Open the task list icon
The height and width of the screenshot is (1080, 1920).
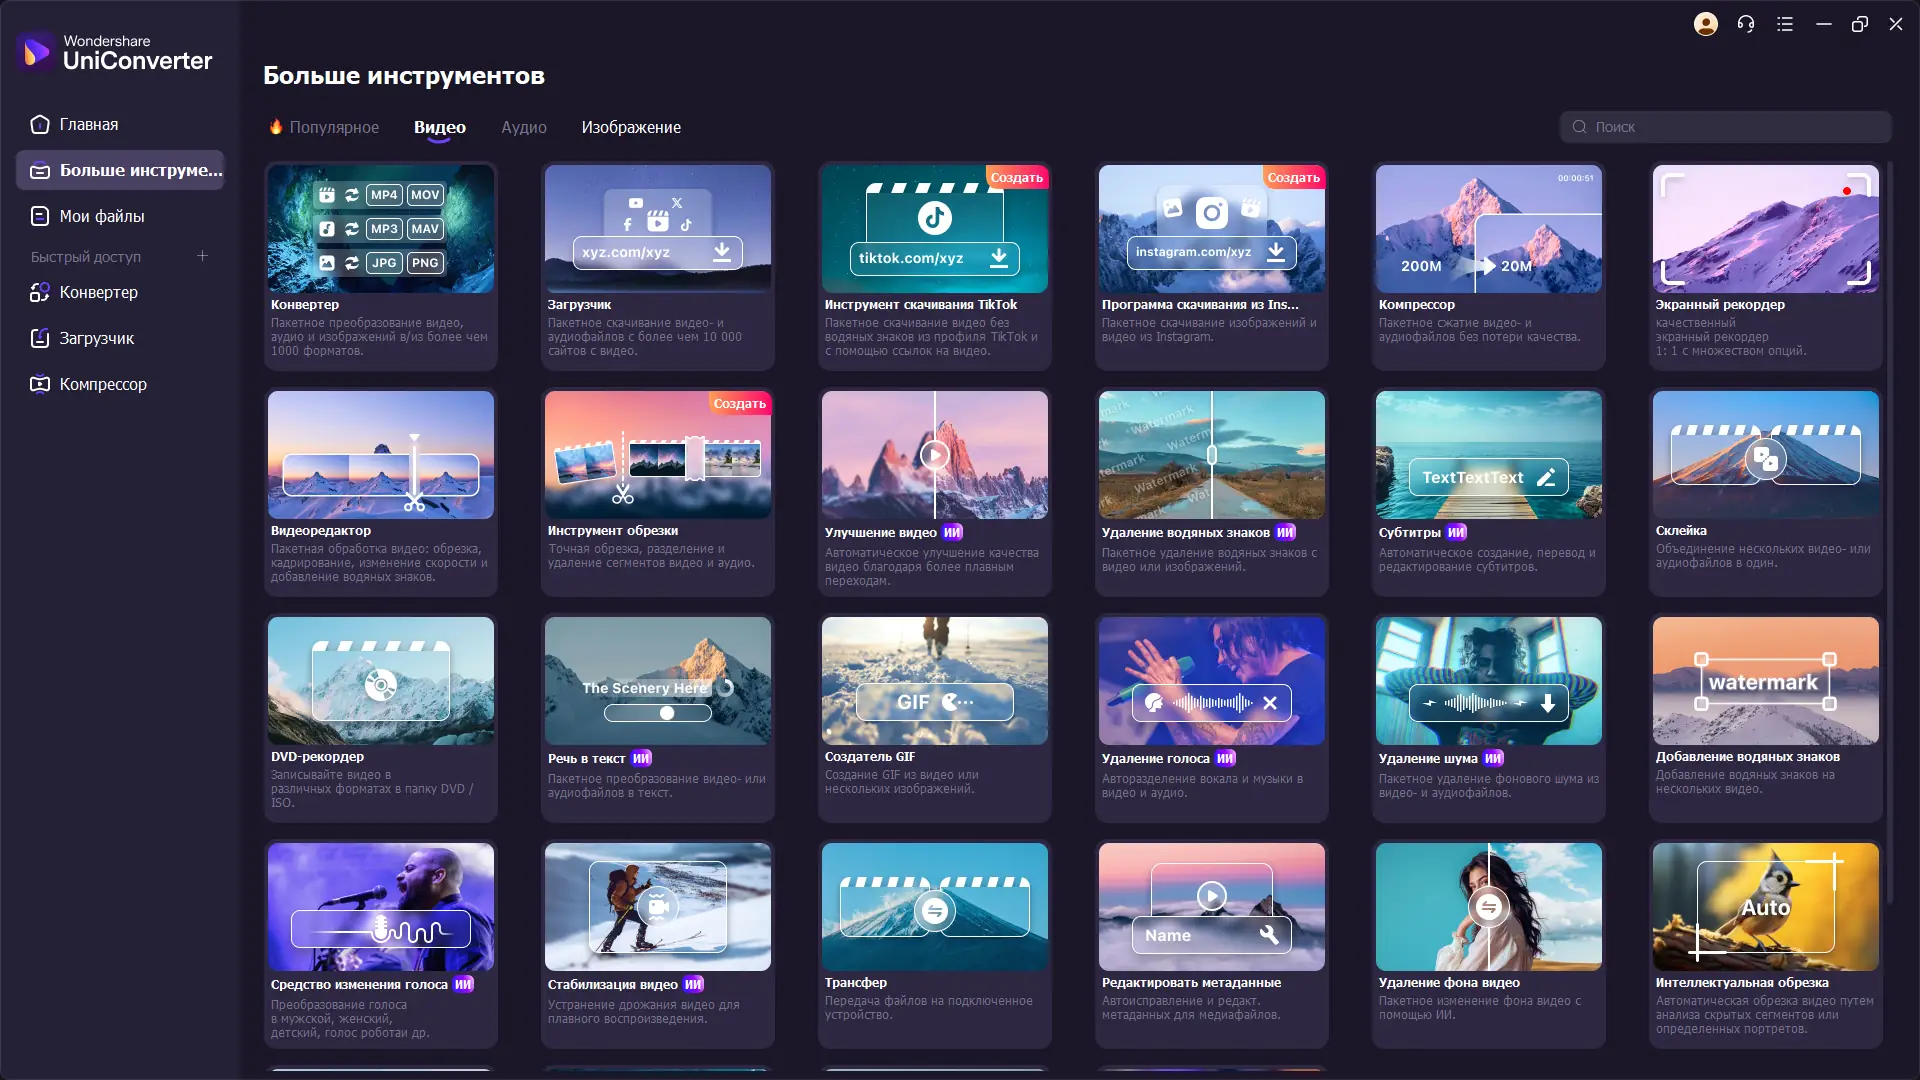tap(1786, 23)
